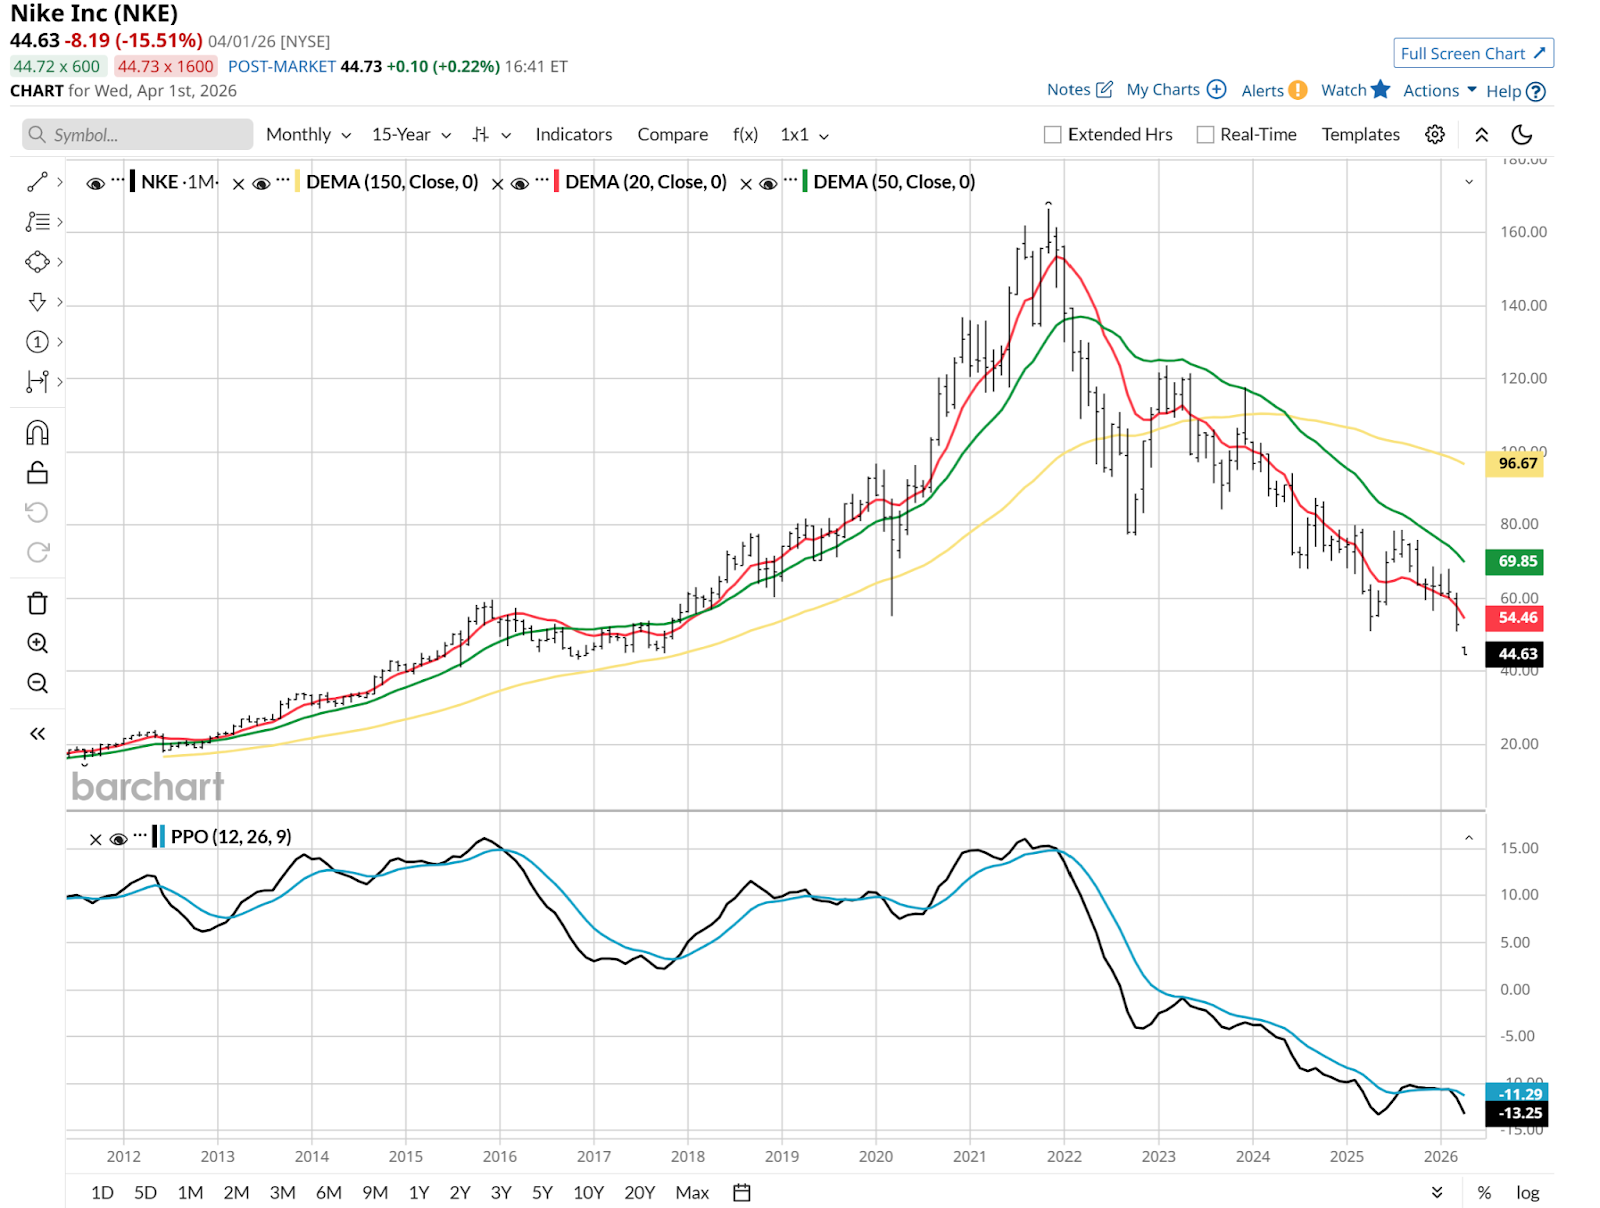Delete drawings with the trash icon
Screen dimensions: 1600x1208
[37, 603]
